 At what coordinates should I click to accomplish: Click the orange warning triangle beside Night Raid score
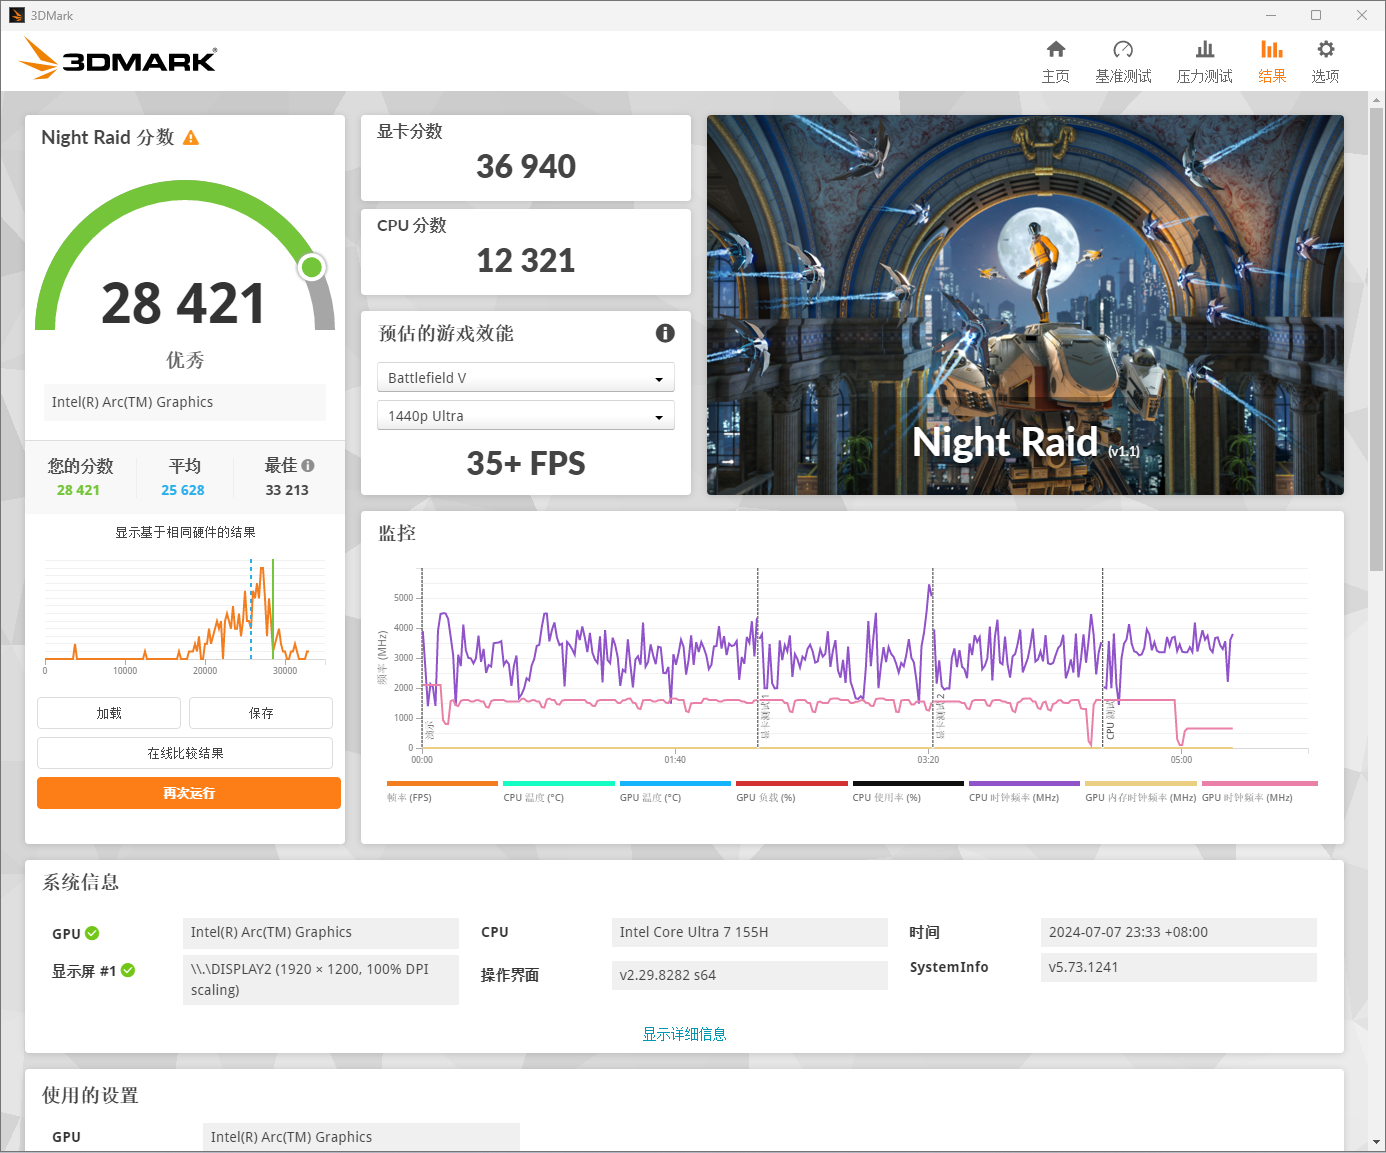tap(191, 138)
